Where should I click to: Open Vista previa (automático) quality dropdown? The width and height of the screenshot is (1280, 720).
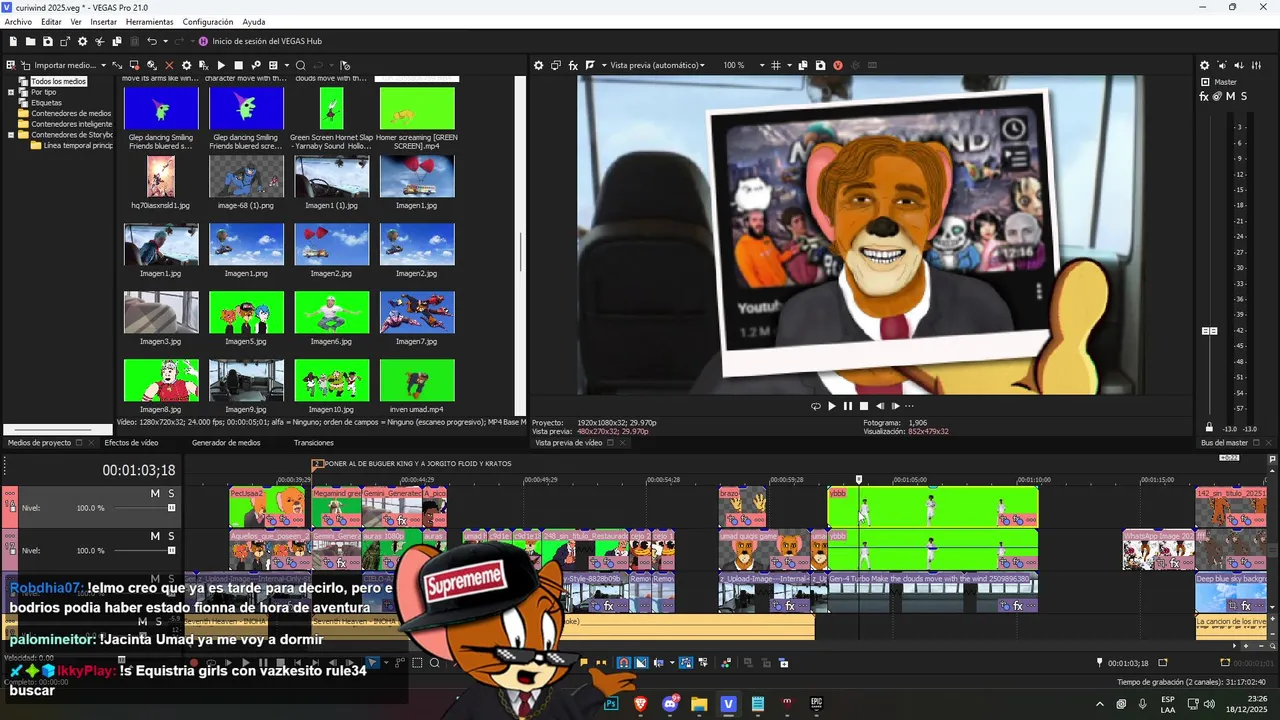click(656, 65)
